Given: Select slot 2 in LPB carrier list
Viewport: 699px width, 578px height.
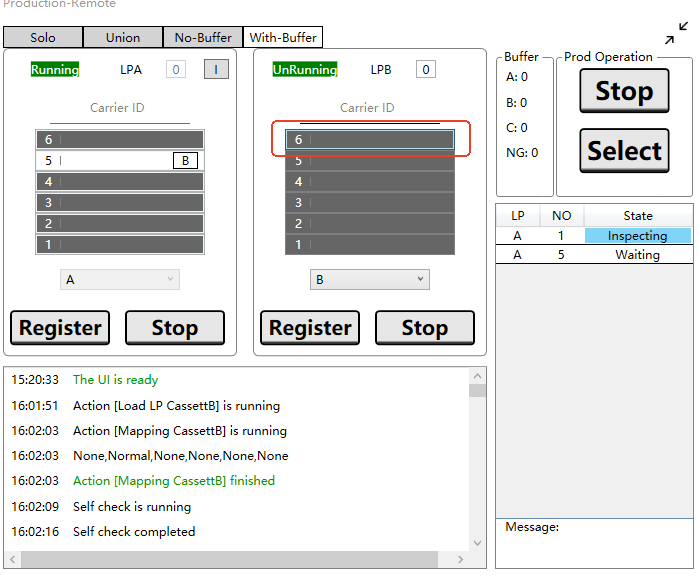Looking at the screenshot, I should [370, 223].
